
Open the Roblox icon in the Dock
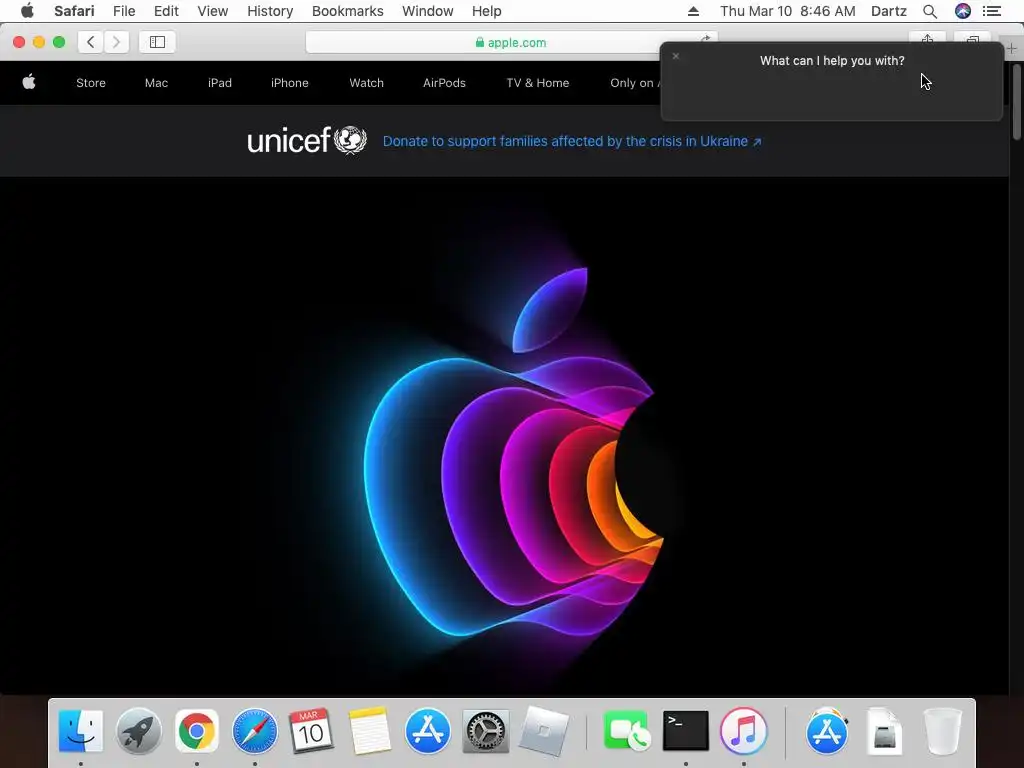(543, 731)
